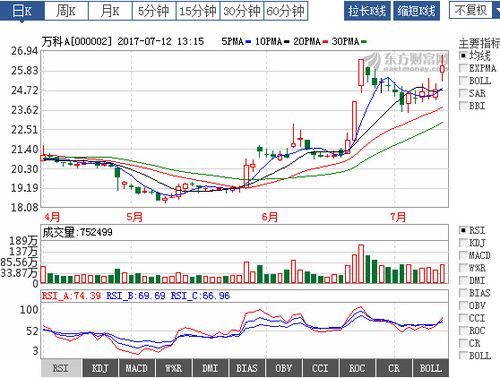Select the BOLL main indicator option
This screenshot has height=378, width=500.
tap(475, 81)
